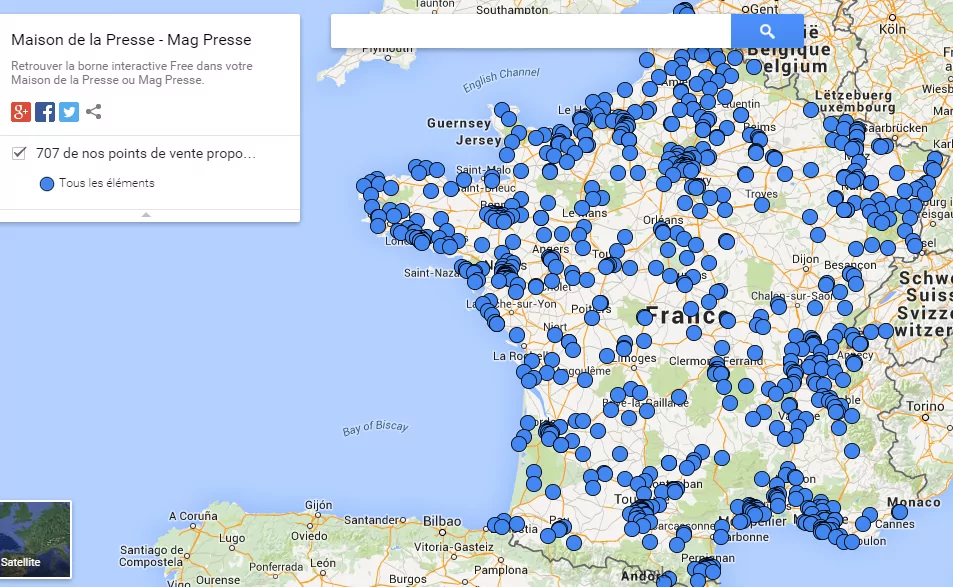Image resolution: width=953 pixels, height=587 pixels.
Task: Click the Torino city label
Action: (924, 407)
